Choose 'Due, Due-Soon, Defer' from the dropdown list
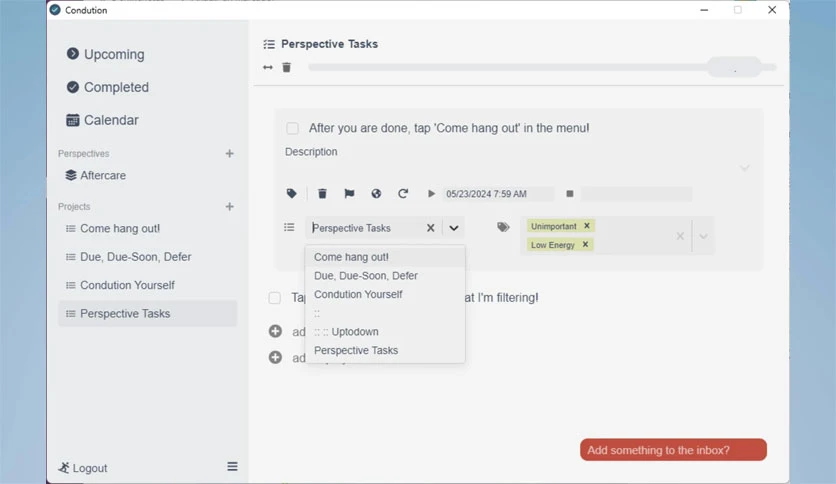 pos(385,276)
